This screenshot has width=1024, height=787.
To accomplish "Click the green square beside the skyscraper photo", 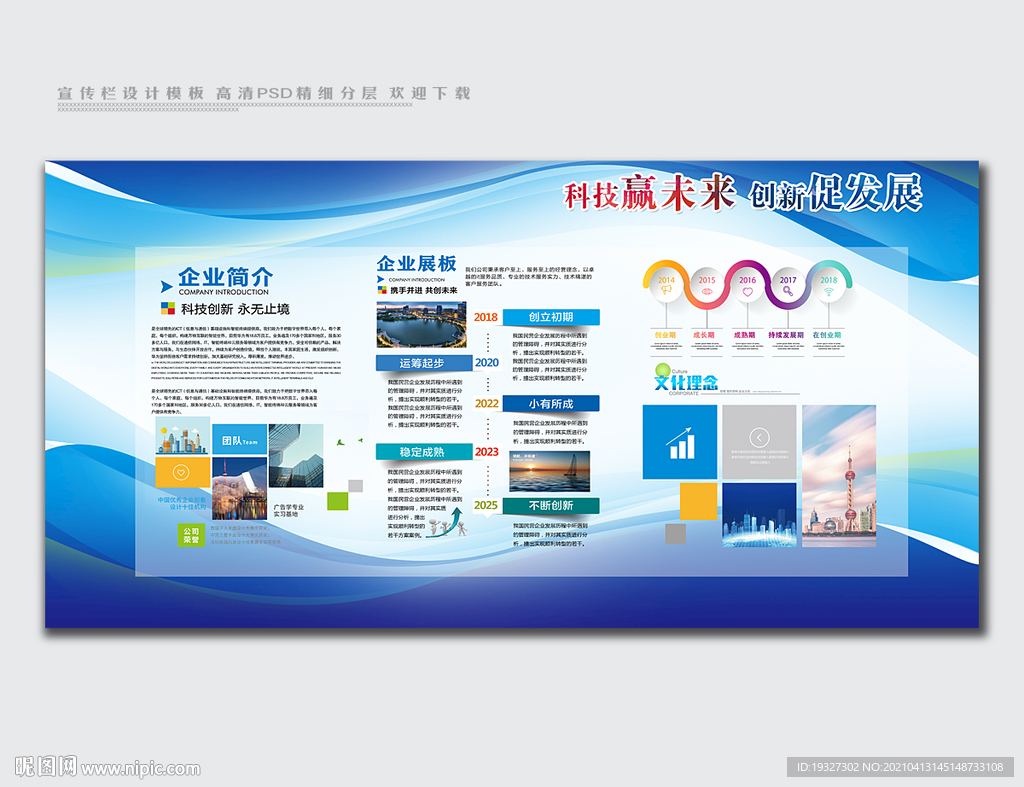I will [x=338, y=501].
